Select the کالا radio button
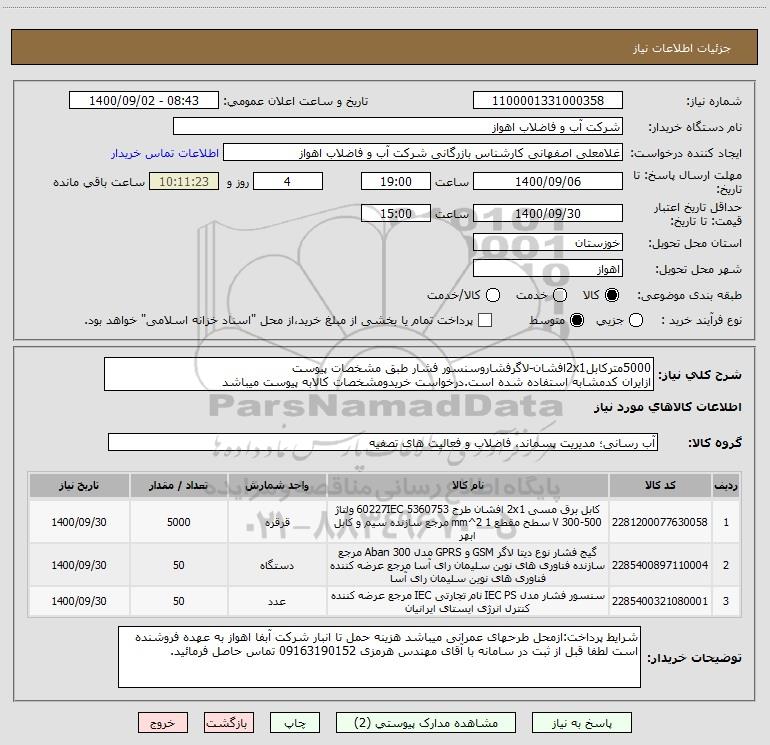This screenshot has width=770, height=745. tap(612, 295)
